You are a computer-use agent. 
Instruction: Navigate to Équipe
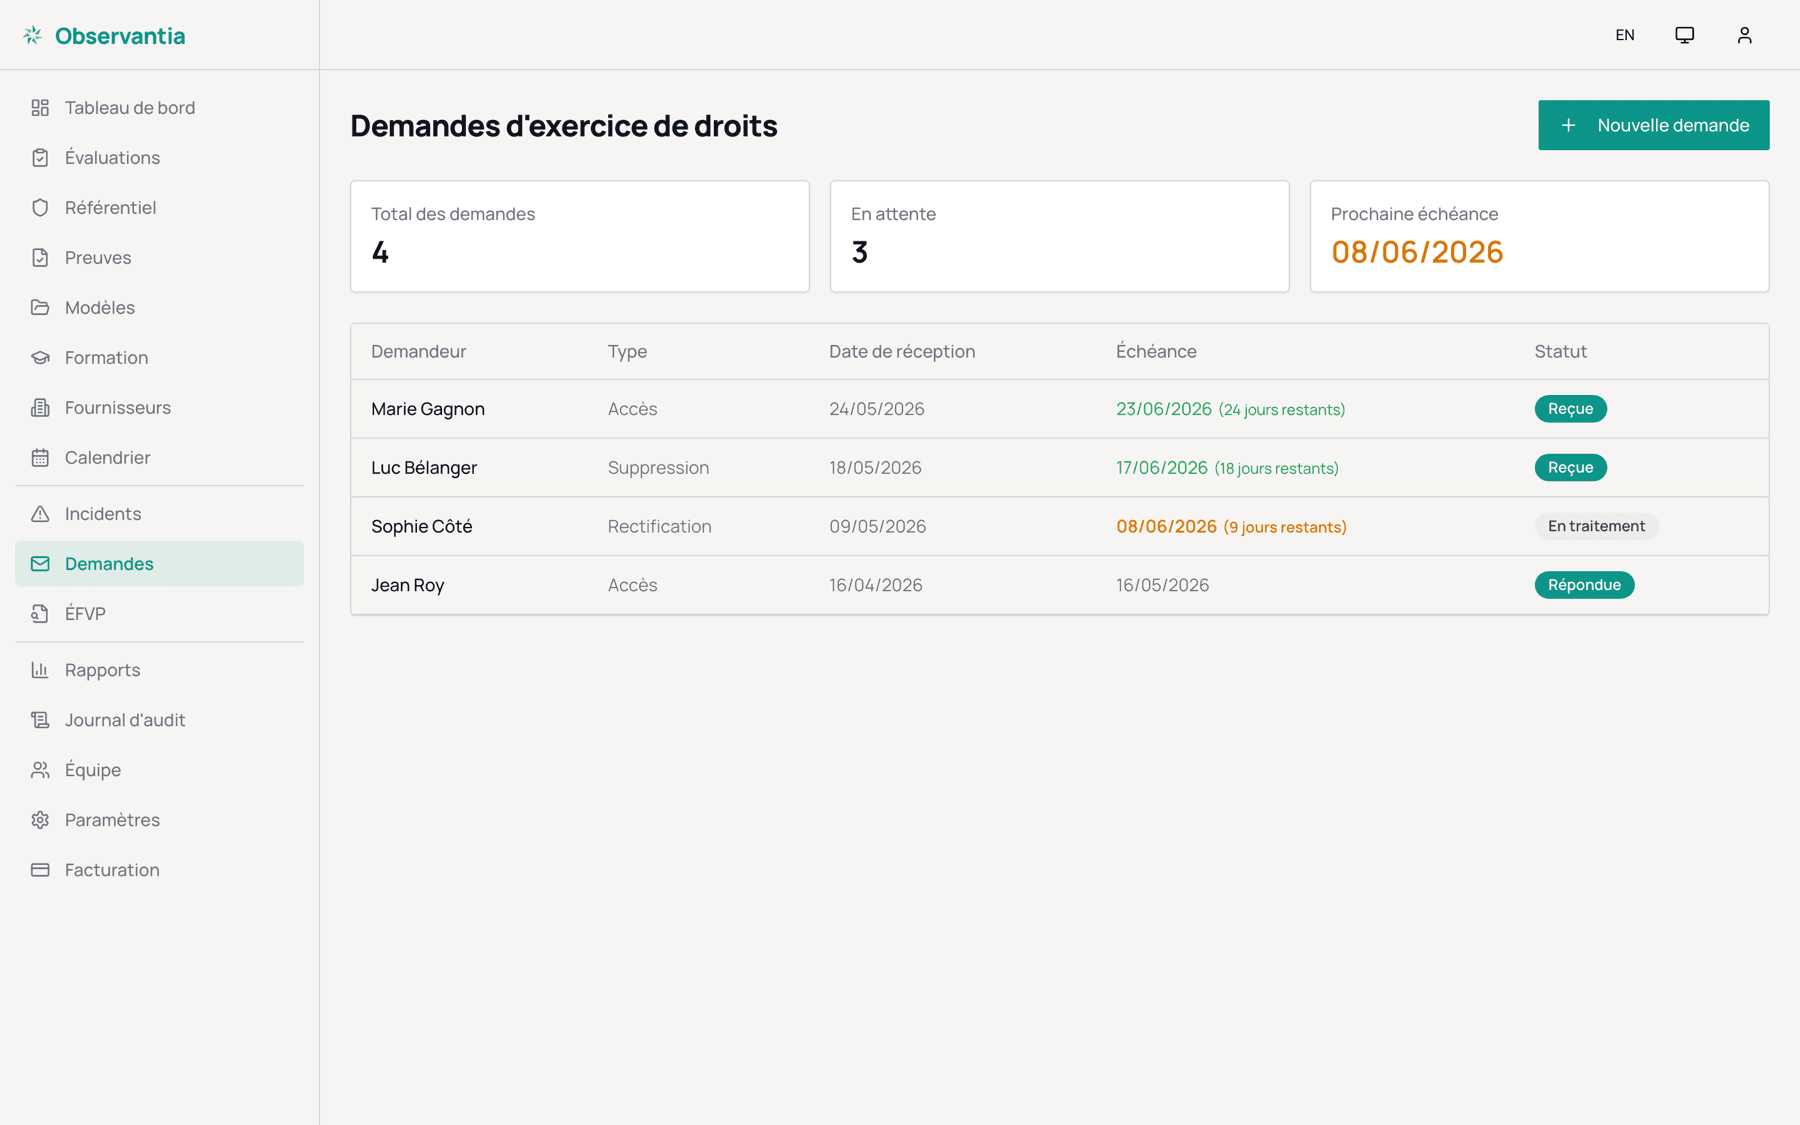(x=160, y=770)
